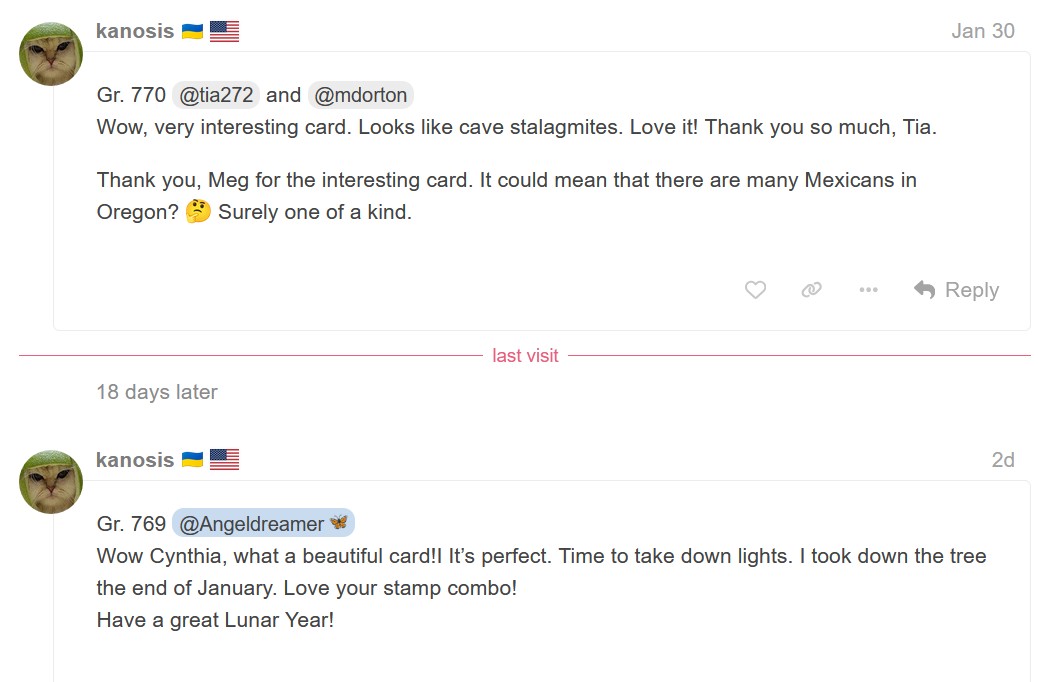Image resolution: width=1038 pixels, height=682 pixels.
Task: Click the 2d post timestamp
Action: tap(1002, 460)
